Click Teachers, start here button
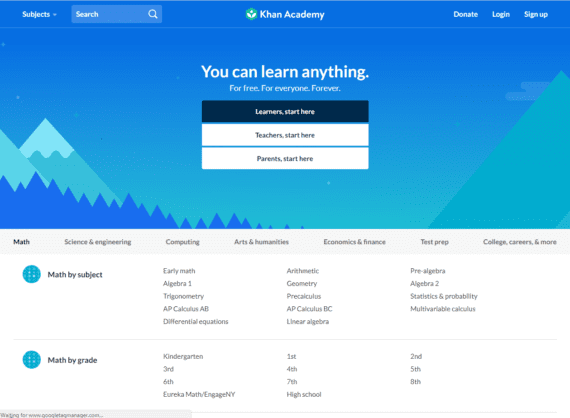 click(x=285, y=135)
